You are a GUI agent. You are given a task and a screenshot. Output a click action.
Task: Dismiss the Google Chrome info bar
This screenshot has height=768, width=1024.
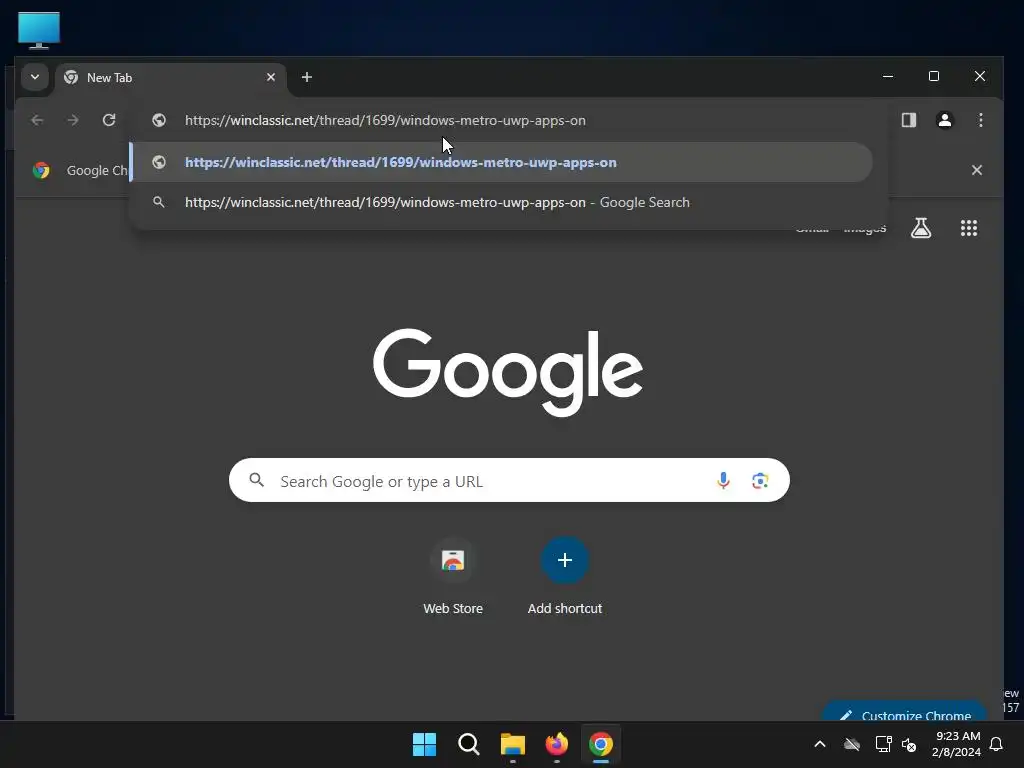[977, 170]
